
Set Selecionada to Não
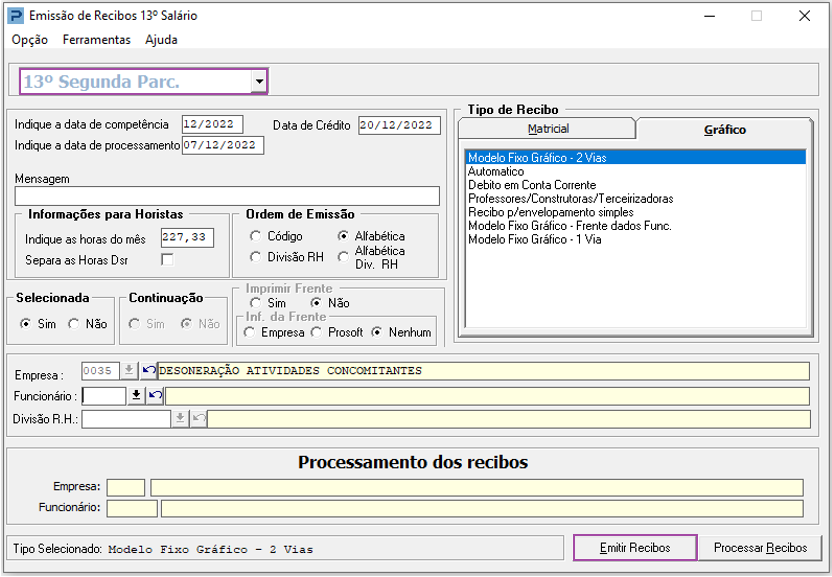tap(73, 324)
